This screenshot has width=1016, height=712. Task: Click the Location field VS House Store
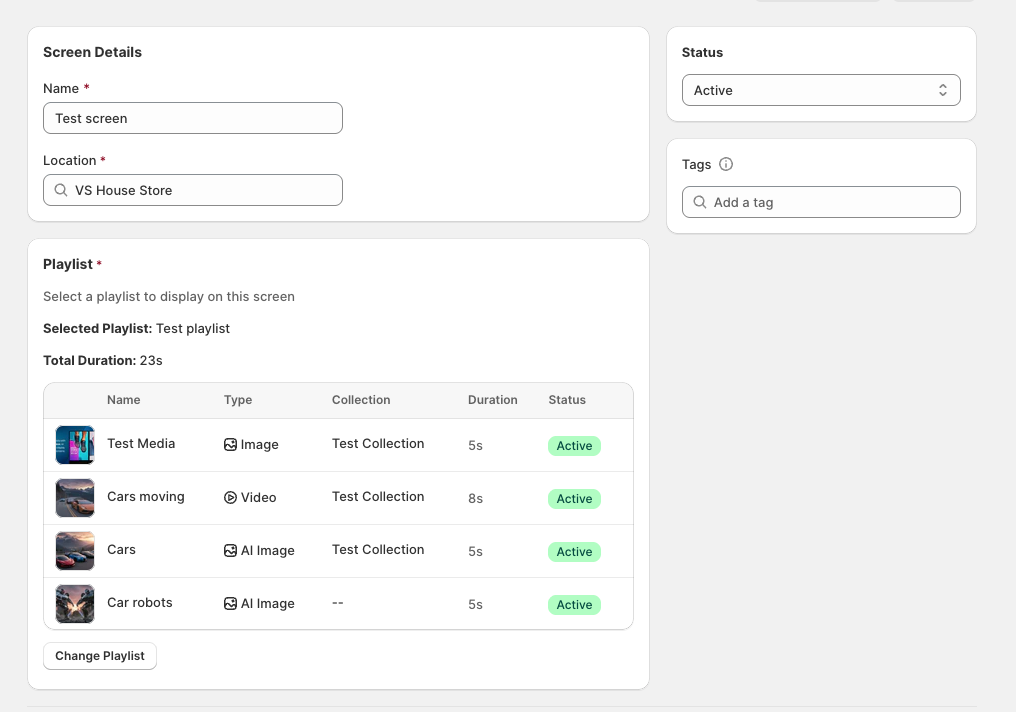click(192, 190)
